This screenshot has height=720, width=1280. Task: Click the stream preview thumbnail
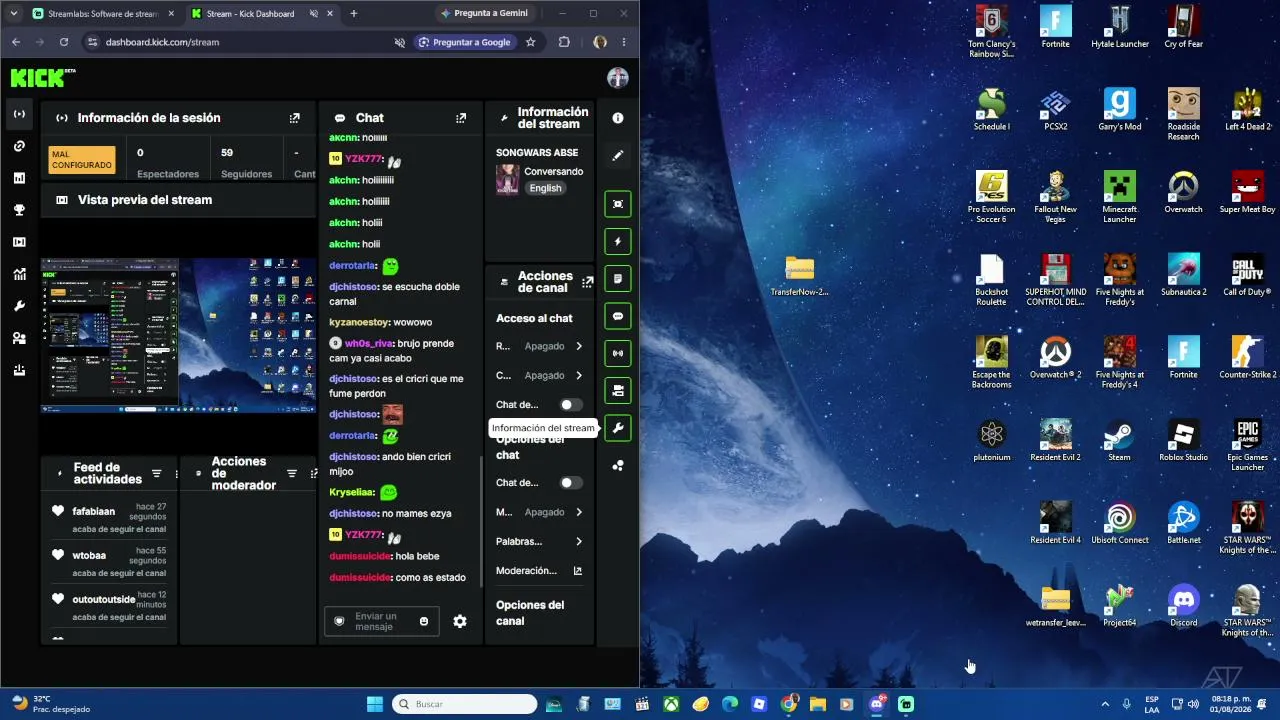pyautogui.click(x=178, y=335)
